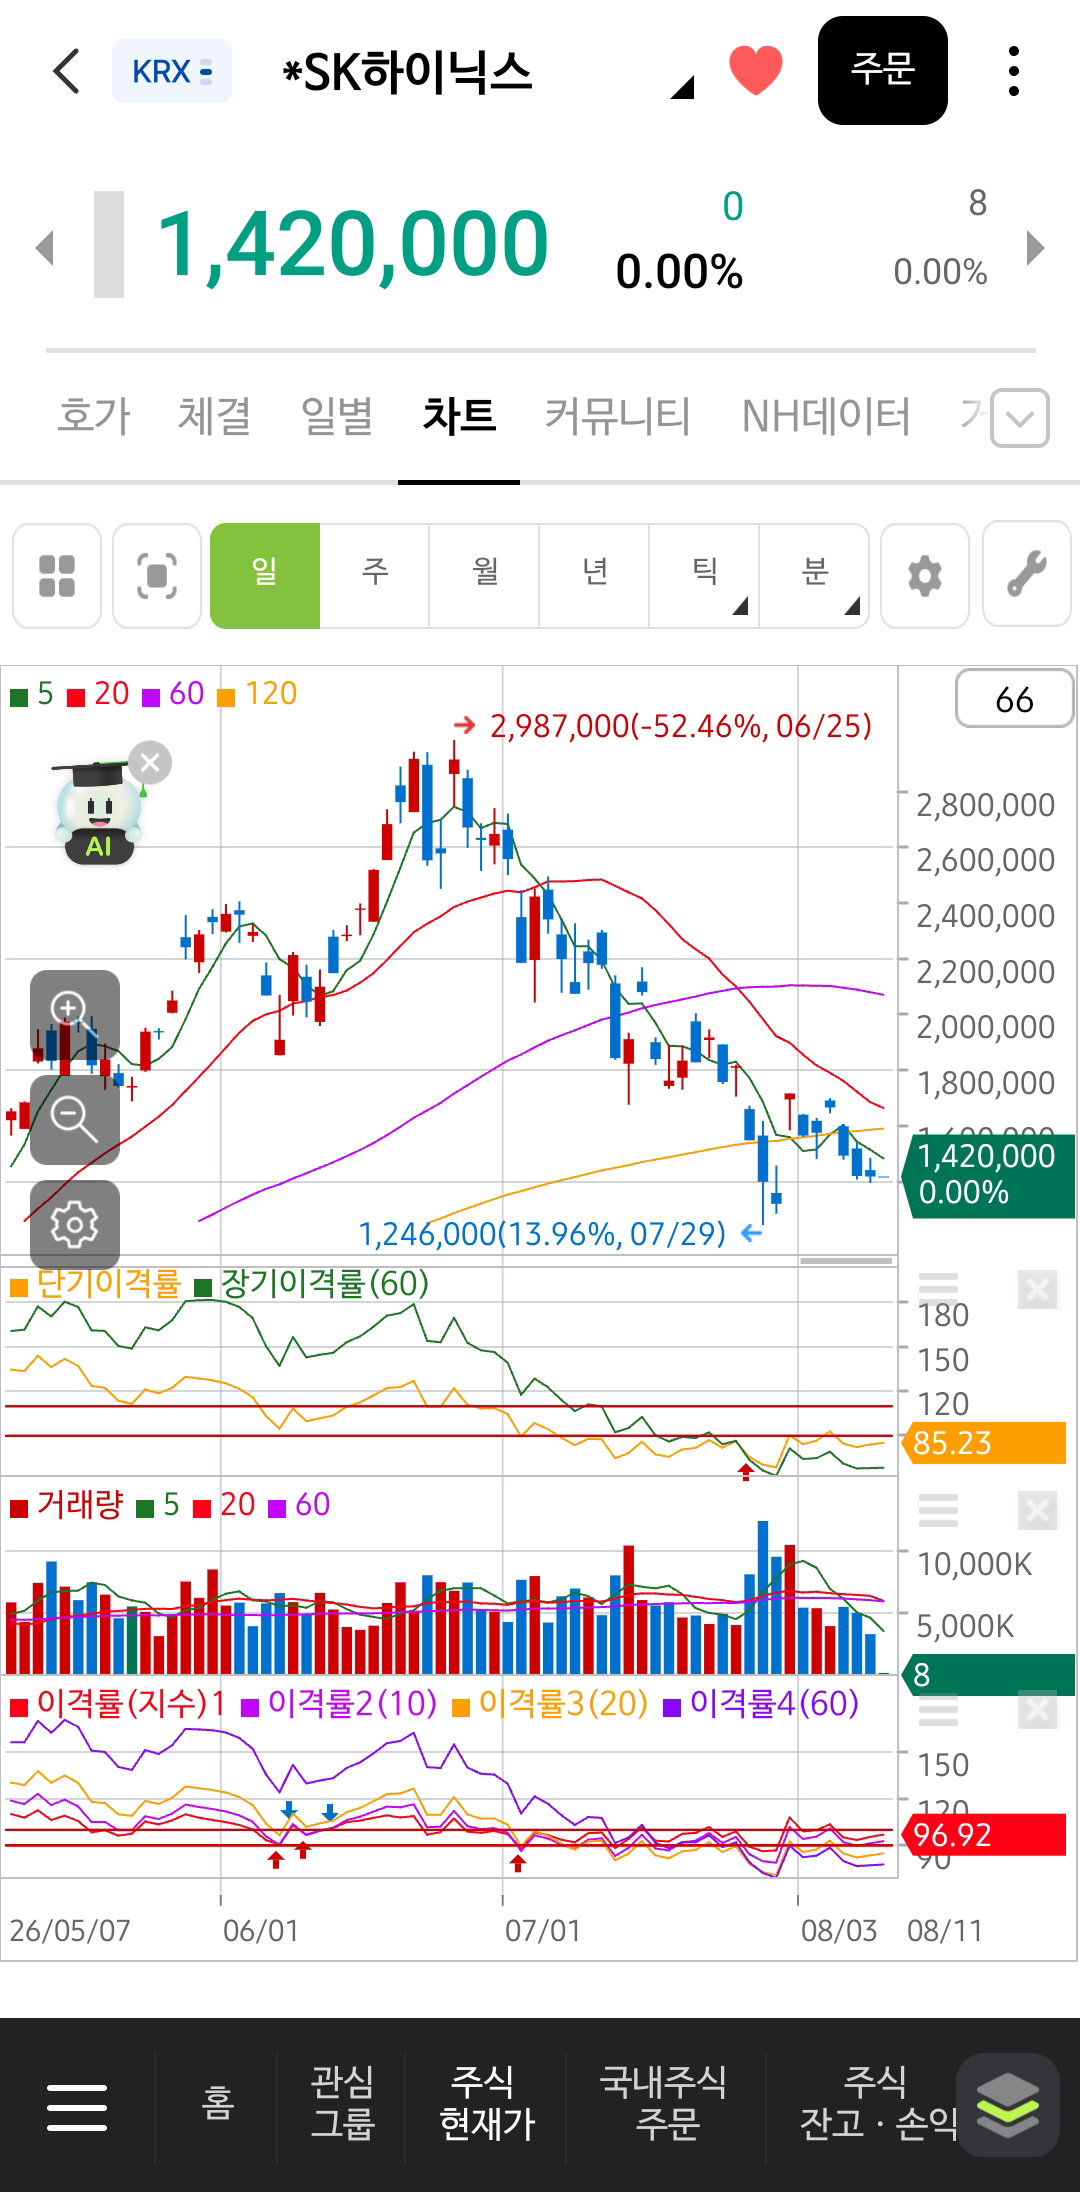Select the 일 daily period button
1080x2192 pixels.
click(265, 576)
